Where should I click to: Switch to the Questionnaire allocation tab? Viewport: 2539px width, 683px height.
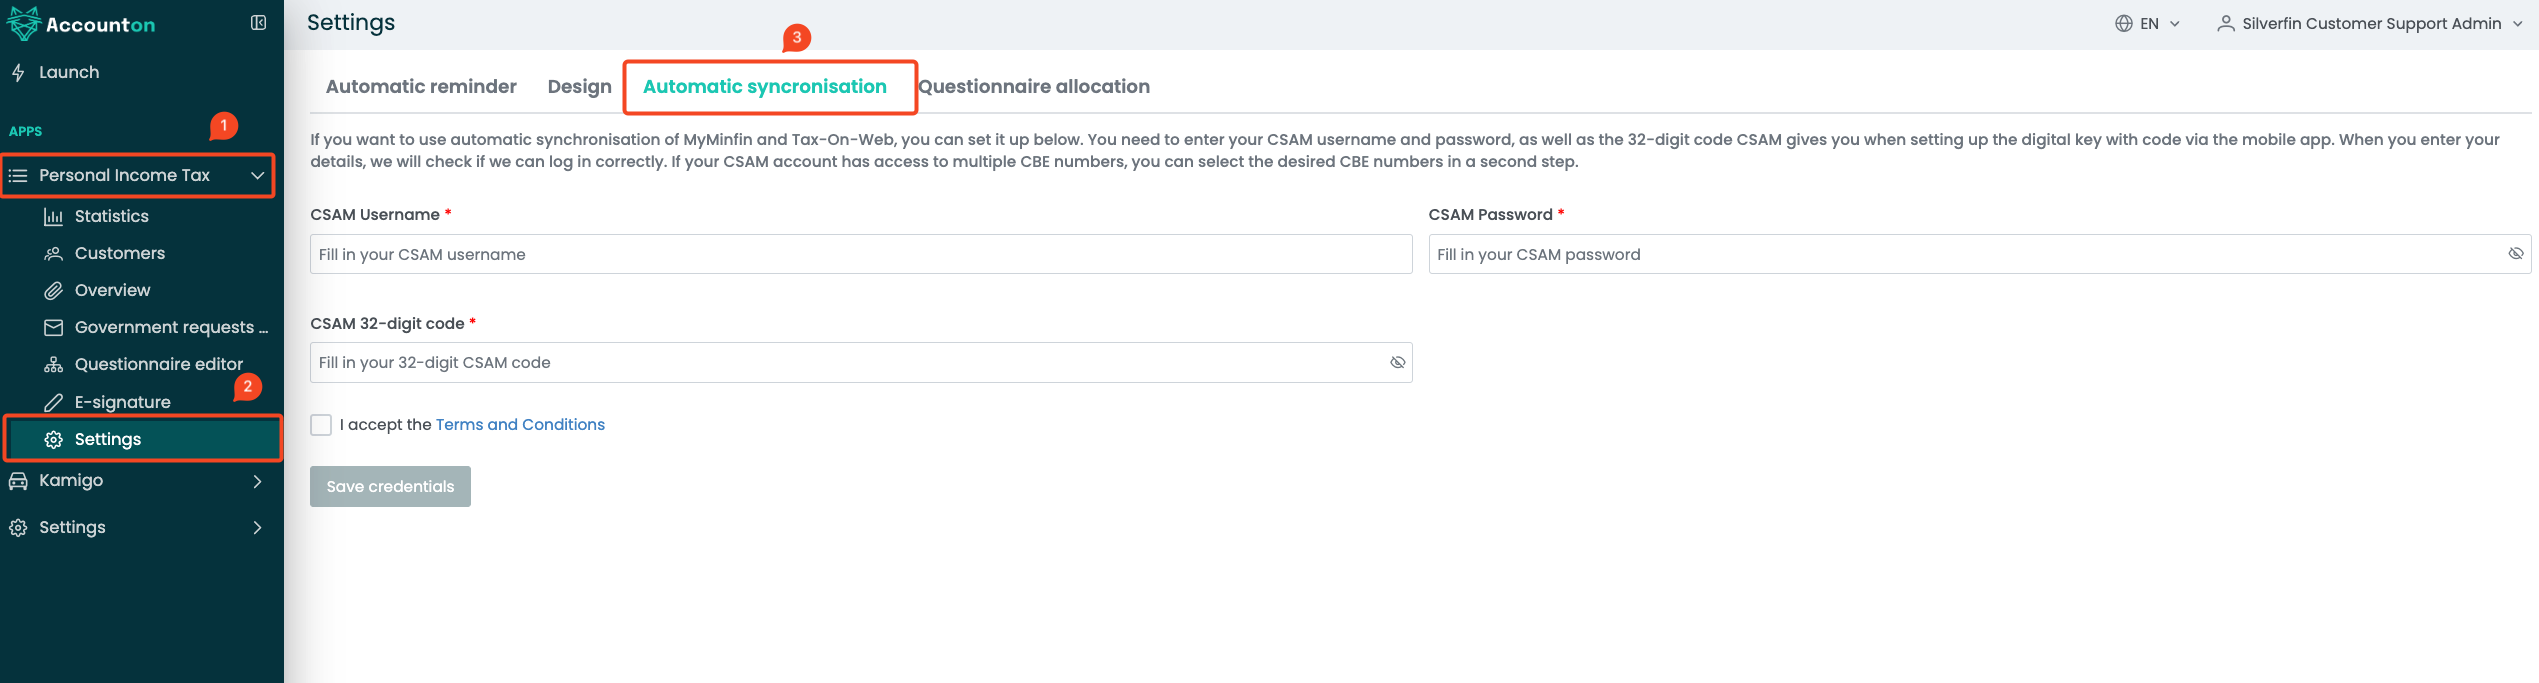coord(1034,87)
